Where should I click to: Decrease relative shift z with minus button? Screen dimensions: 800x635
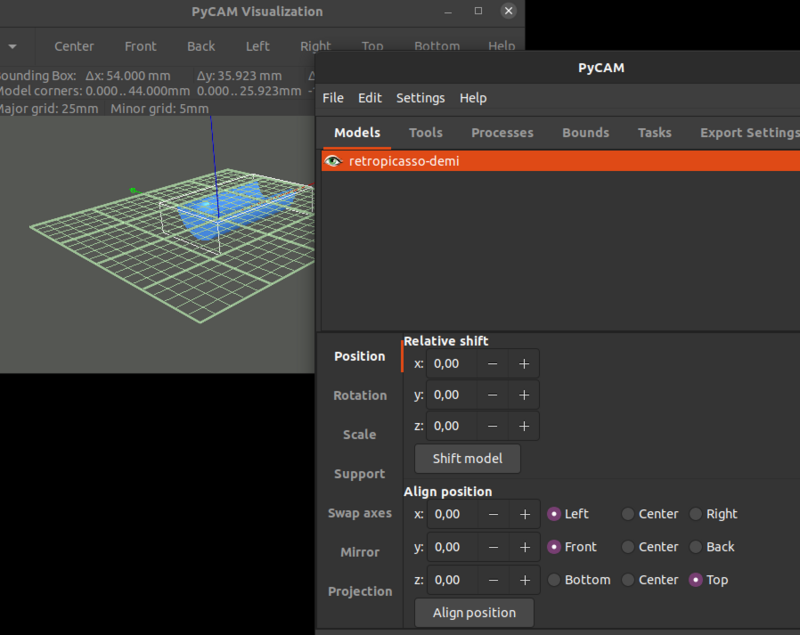pos(492,426)
